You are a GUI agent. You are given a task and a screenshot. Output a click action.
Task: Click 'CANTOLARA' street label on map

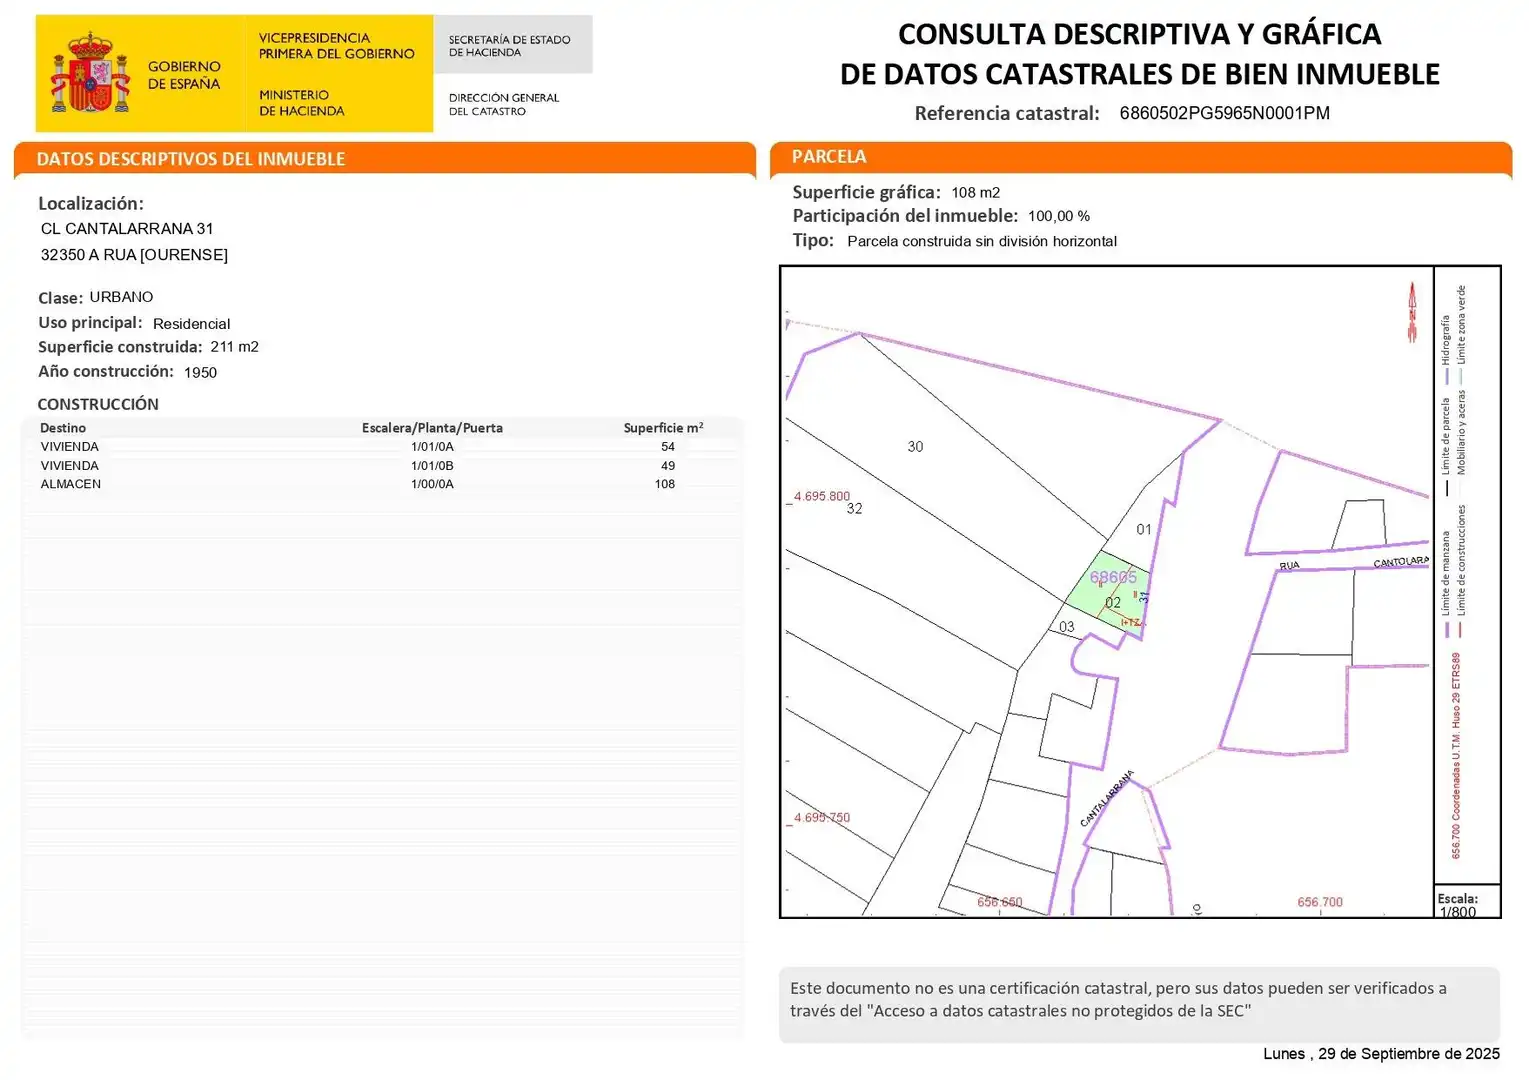(1401, 562)
